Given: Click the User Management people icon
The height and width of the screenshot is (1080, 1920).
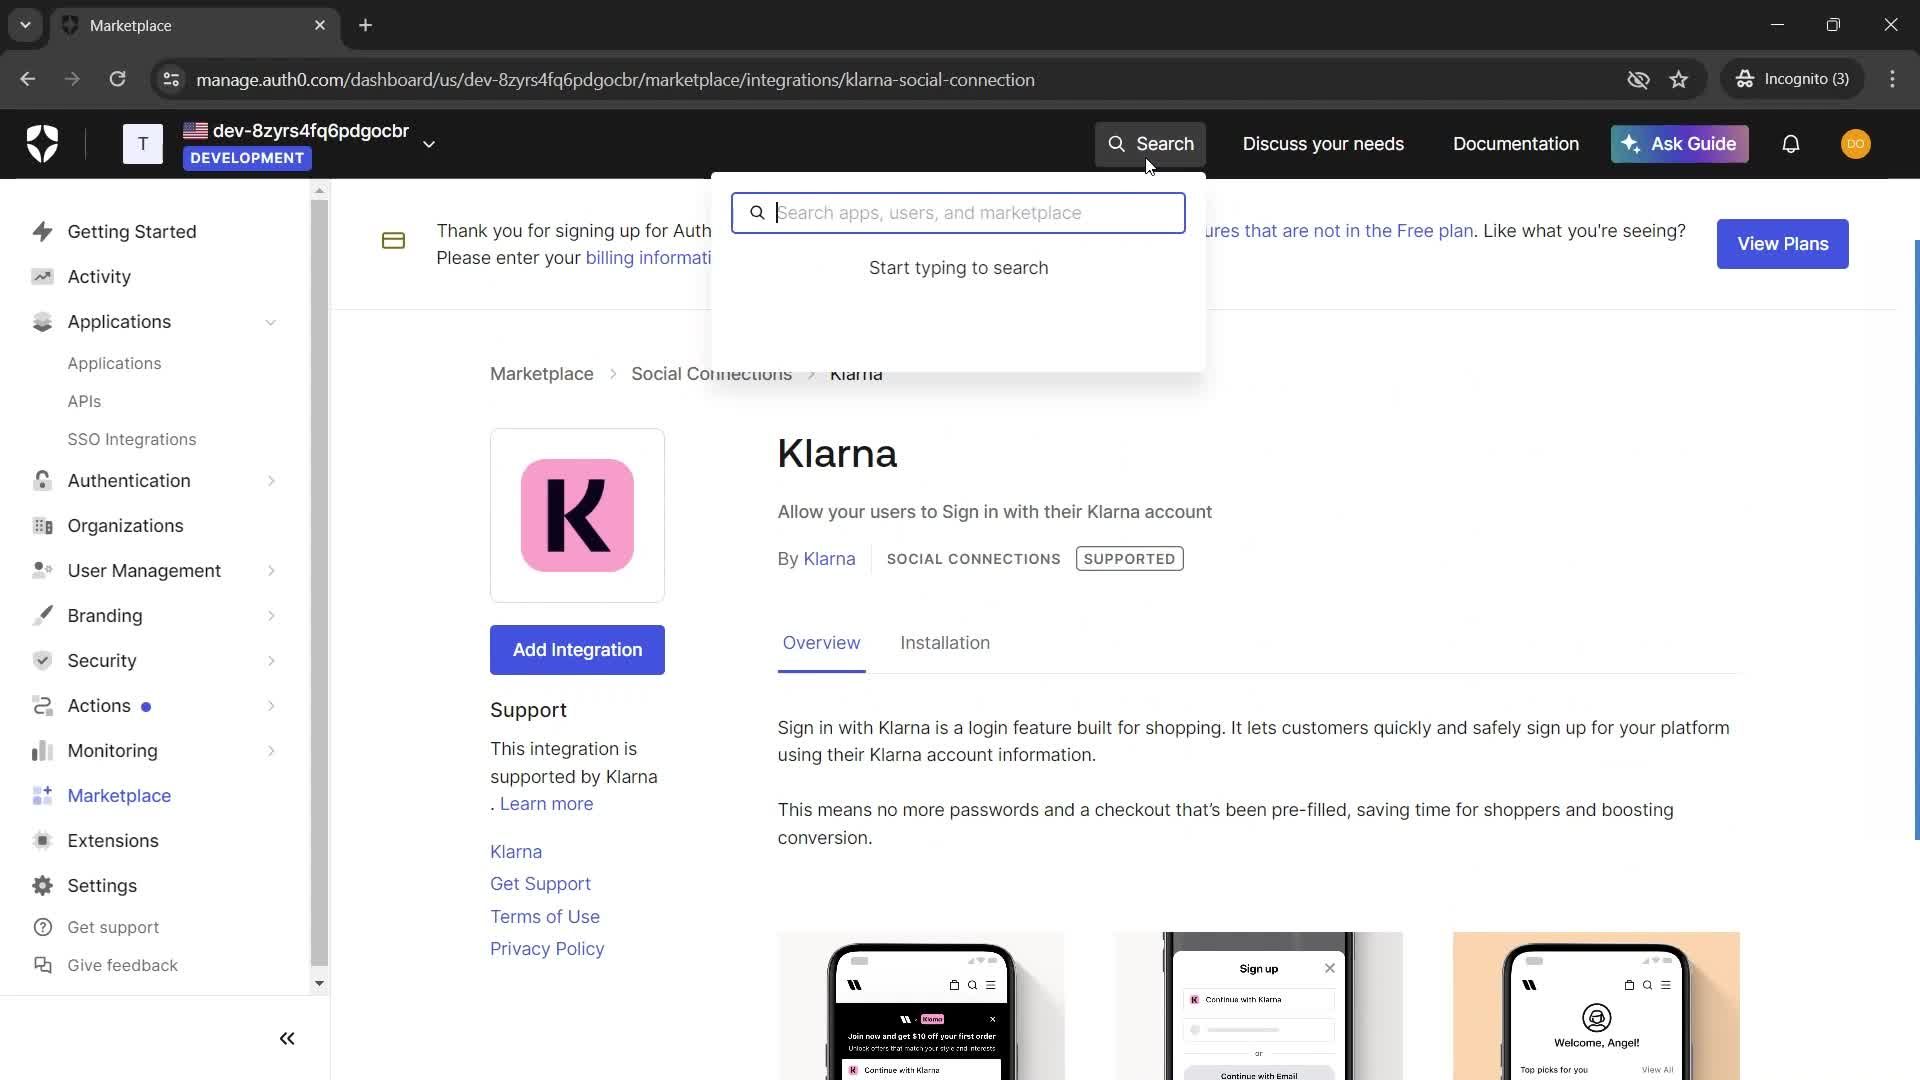Looking at the screenshot, I should (x=42, y=571).
